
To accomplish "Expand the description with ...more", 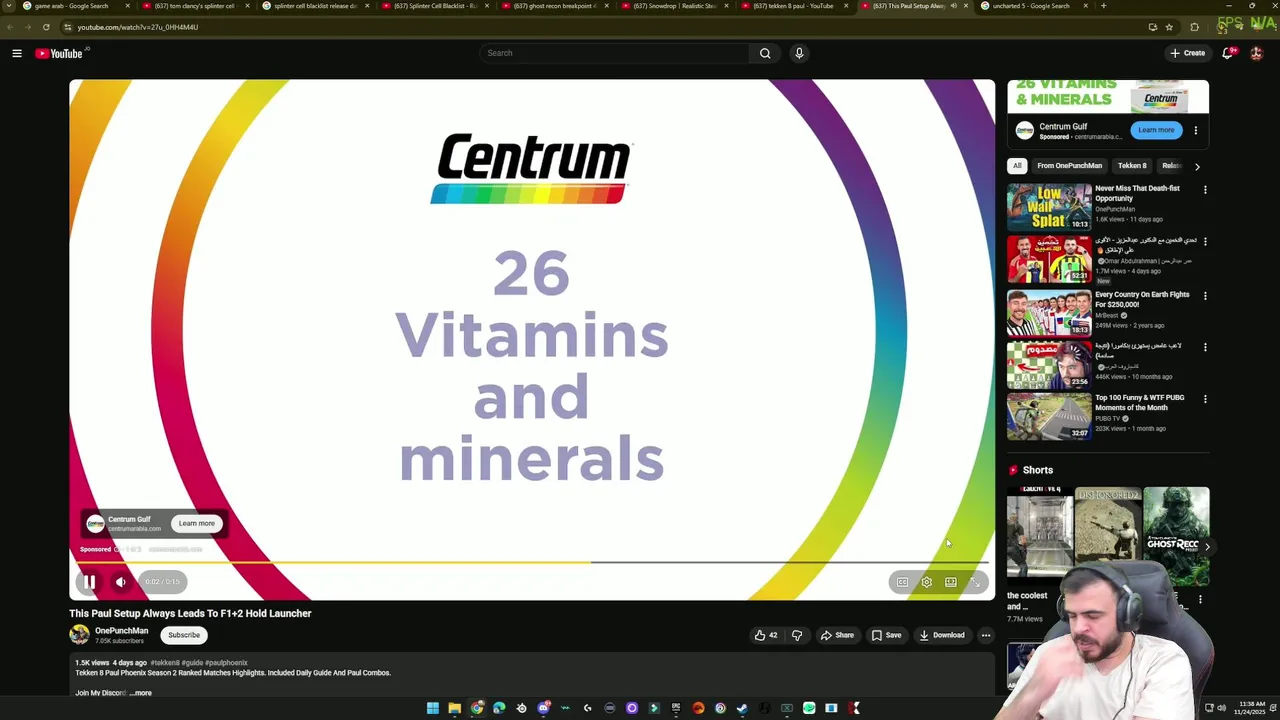I will [x=141, y=693].
